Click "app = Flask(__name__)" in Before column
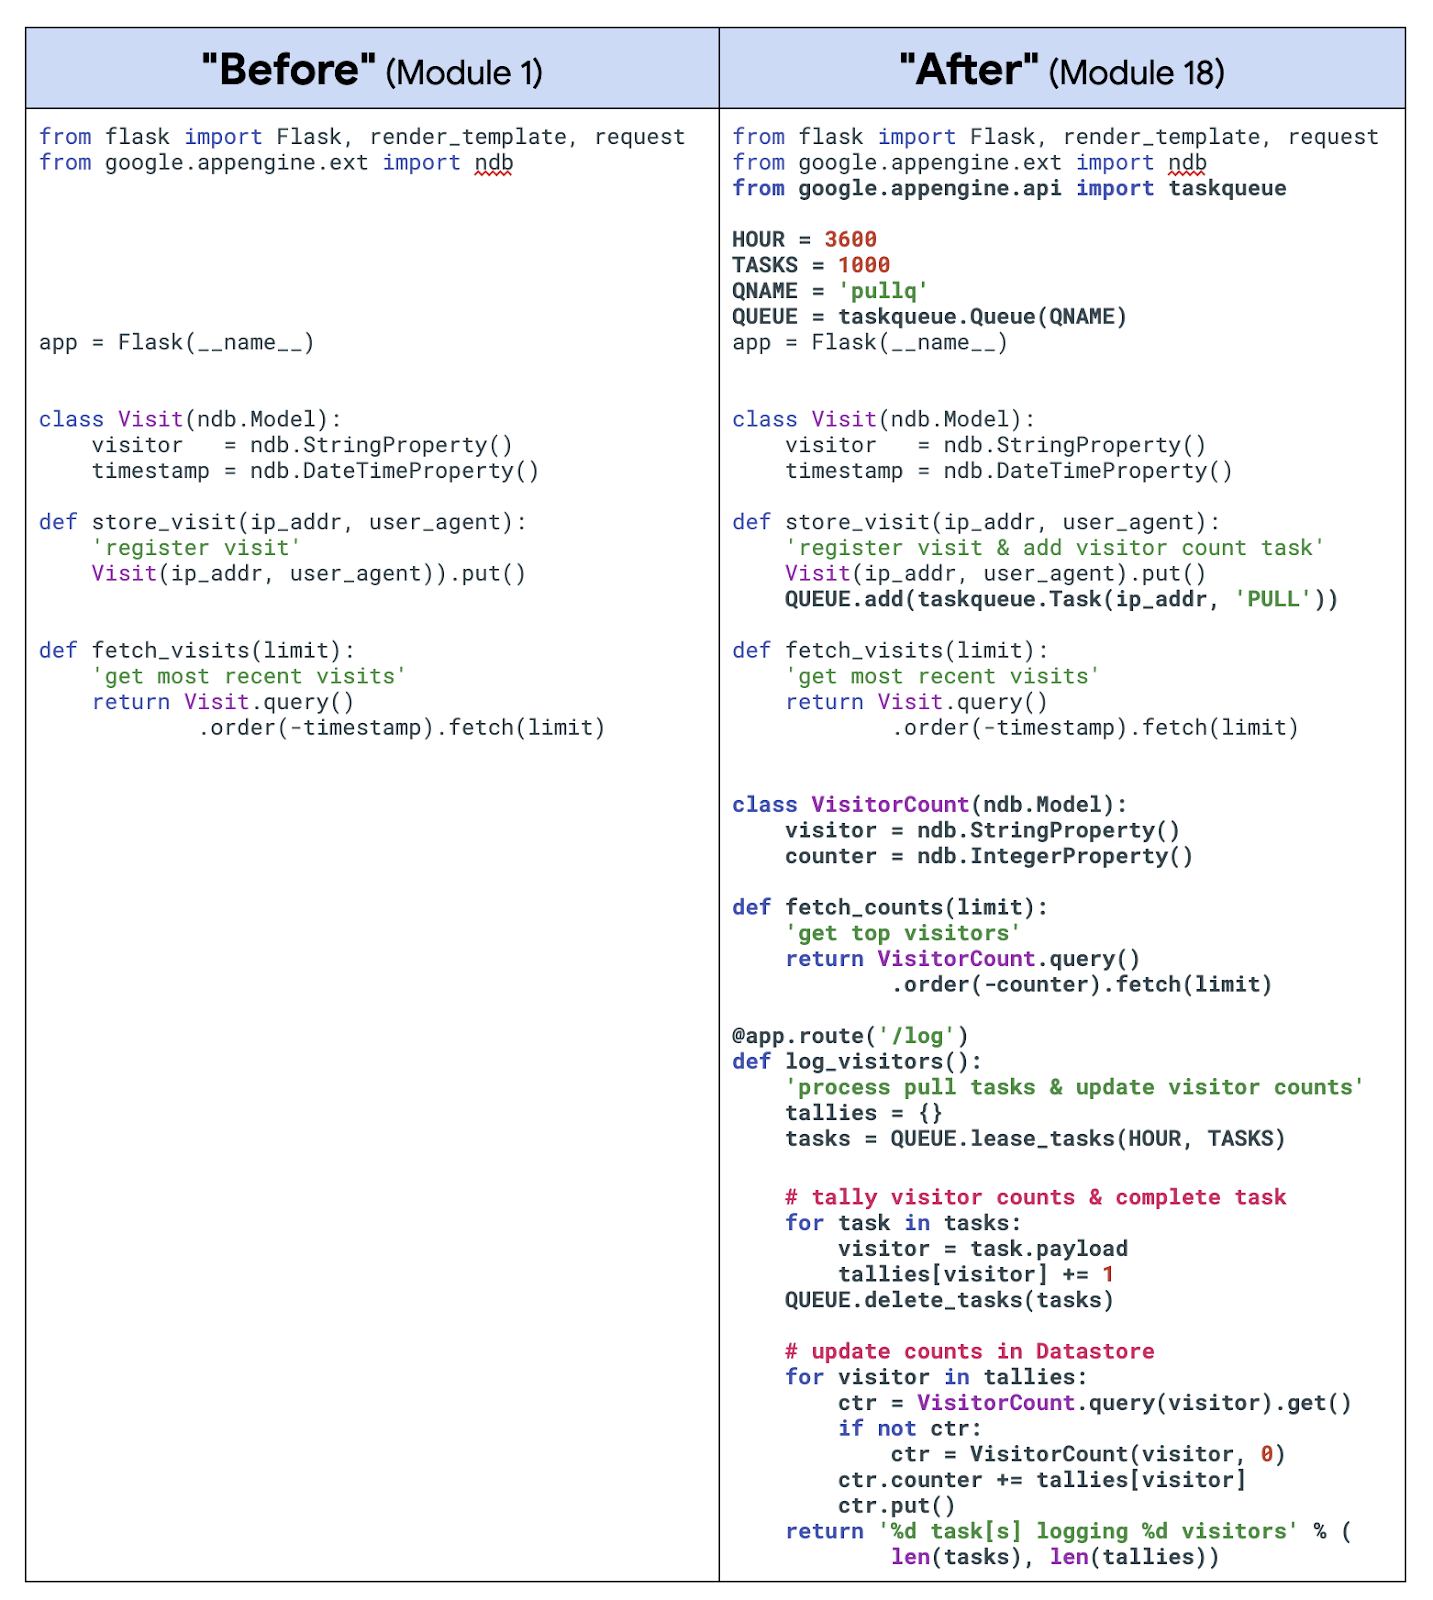This screenshot has height=1600, width=1433. coord(177,342)
